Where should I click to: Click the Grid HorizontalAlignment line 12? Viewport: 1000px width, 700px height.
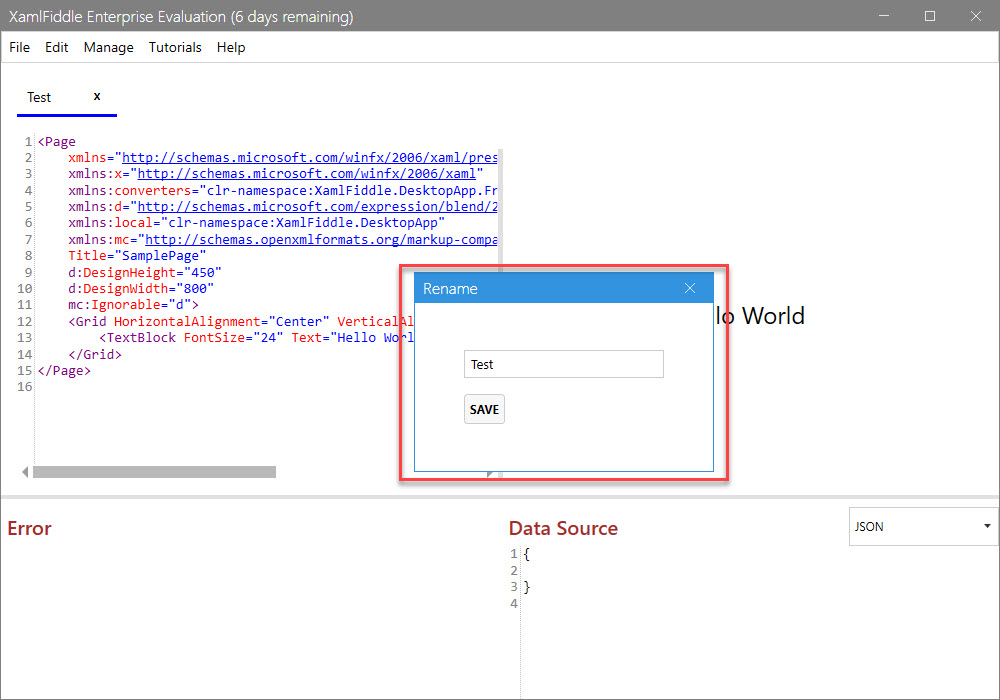tap(241, 321)
